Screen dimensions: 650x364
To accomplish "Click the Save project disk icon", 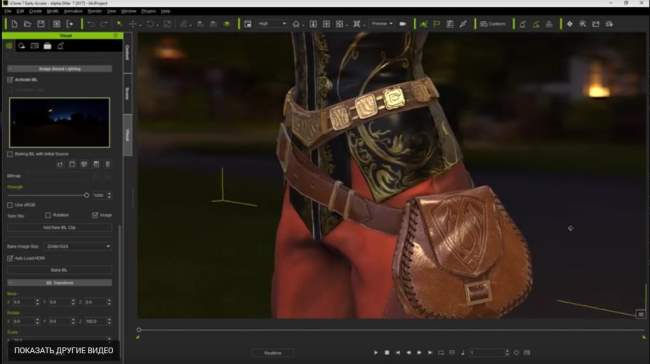I will click(x=41, y=24).
